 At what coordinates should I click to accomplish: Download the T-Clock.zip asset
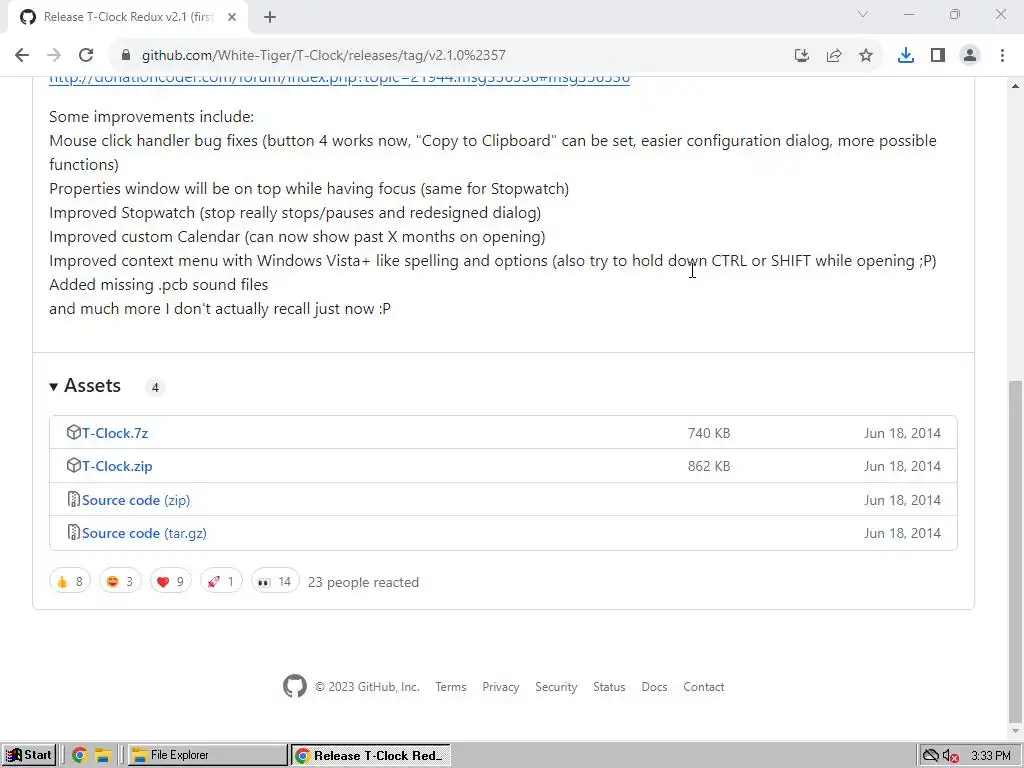pos(117,466)
